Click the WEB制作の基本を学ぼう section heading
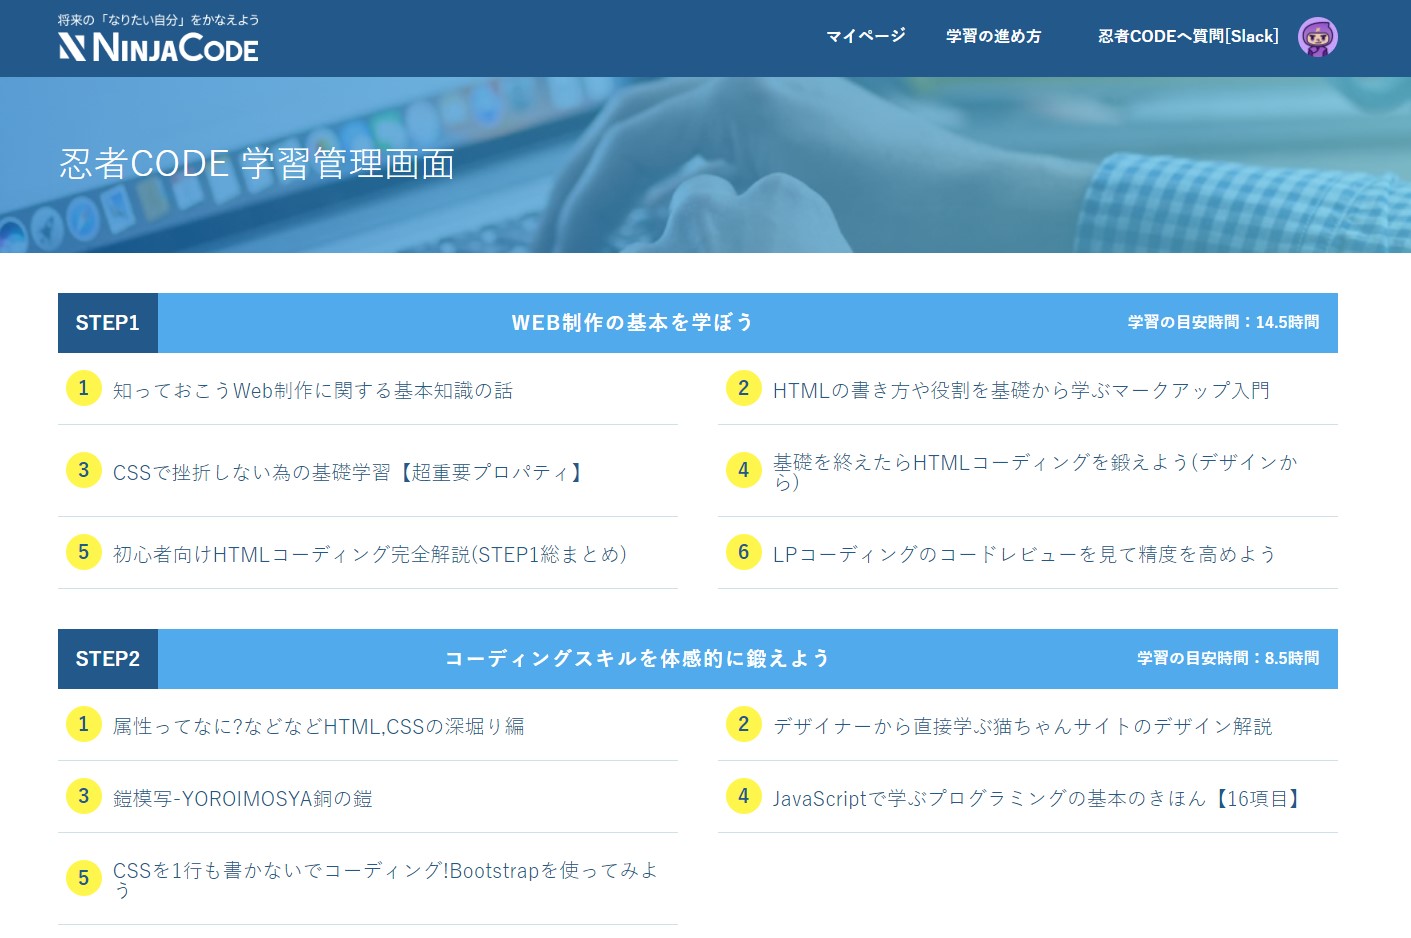This screenshot has height=938, width=1411. 632,323
